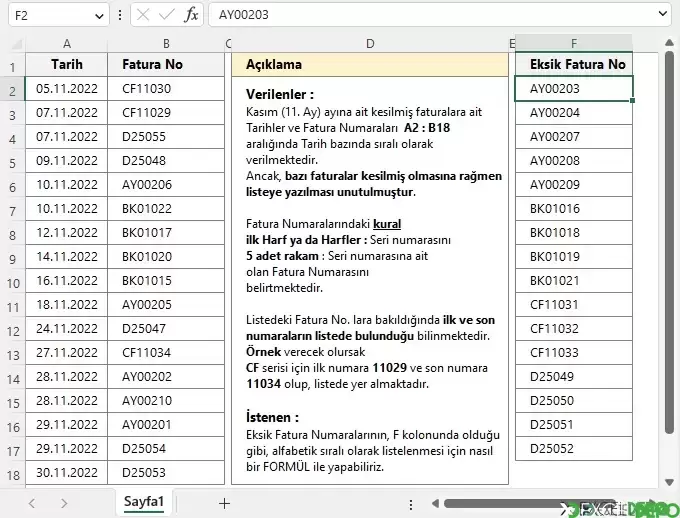Click the Açıklama header cell
This screenshot has width=680, height=518.
[x=370, y=65]
